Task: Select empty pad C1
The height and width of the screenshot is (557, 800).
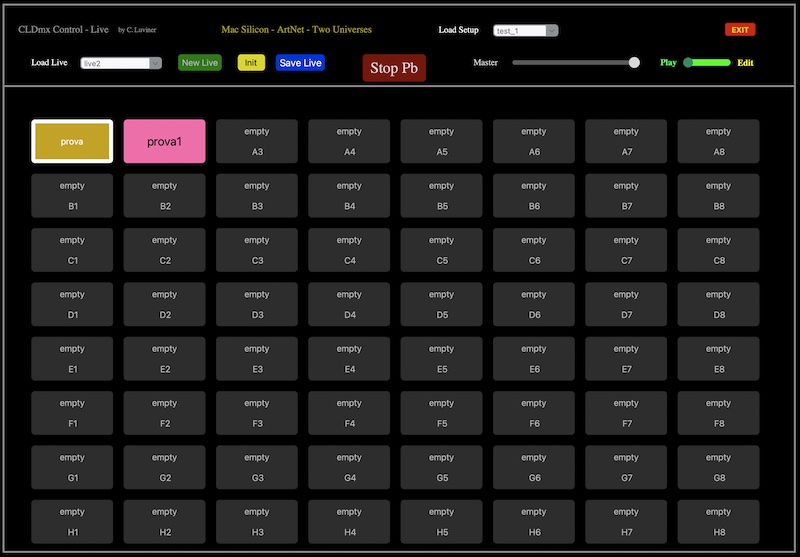Action: pos(72,250)
